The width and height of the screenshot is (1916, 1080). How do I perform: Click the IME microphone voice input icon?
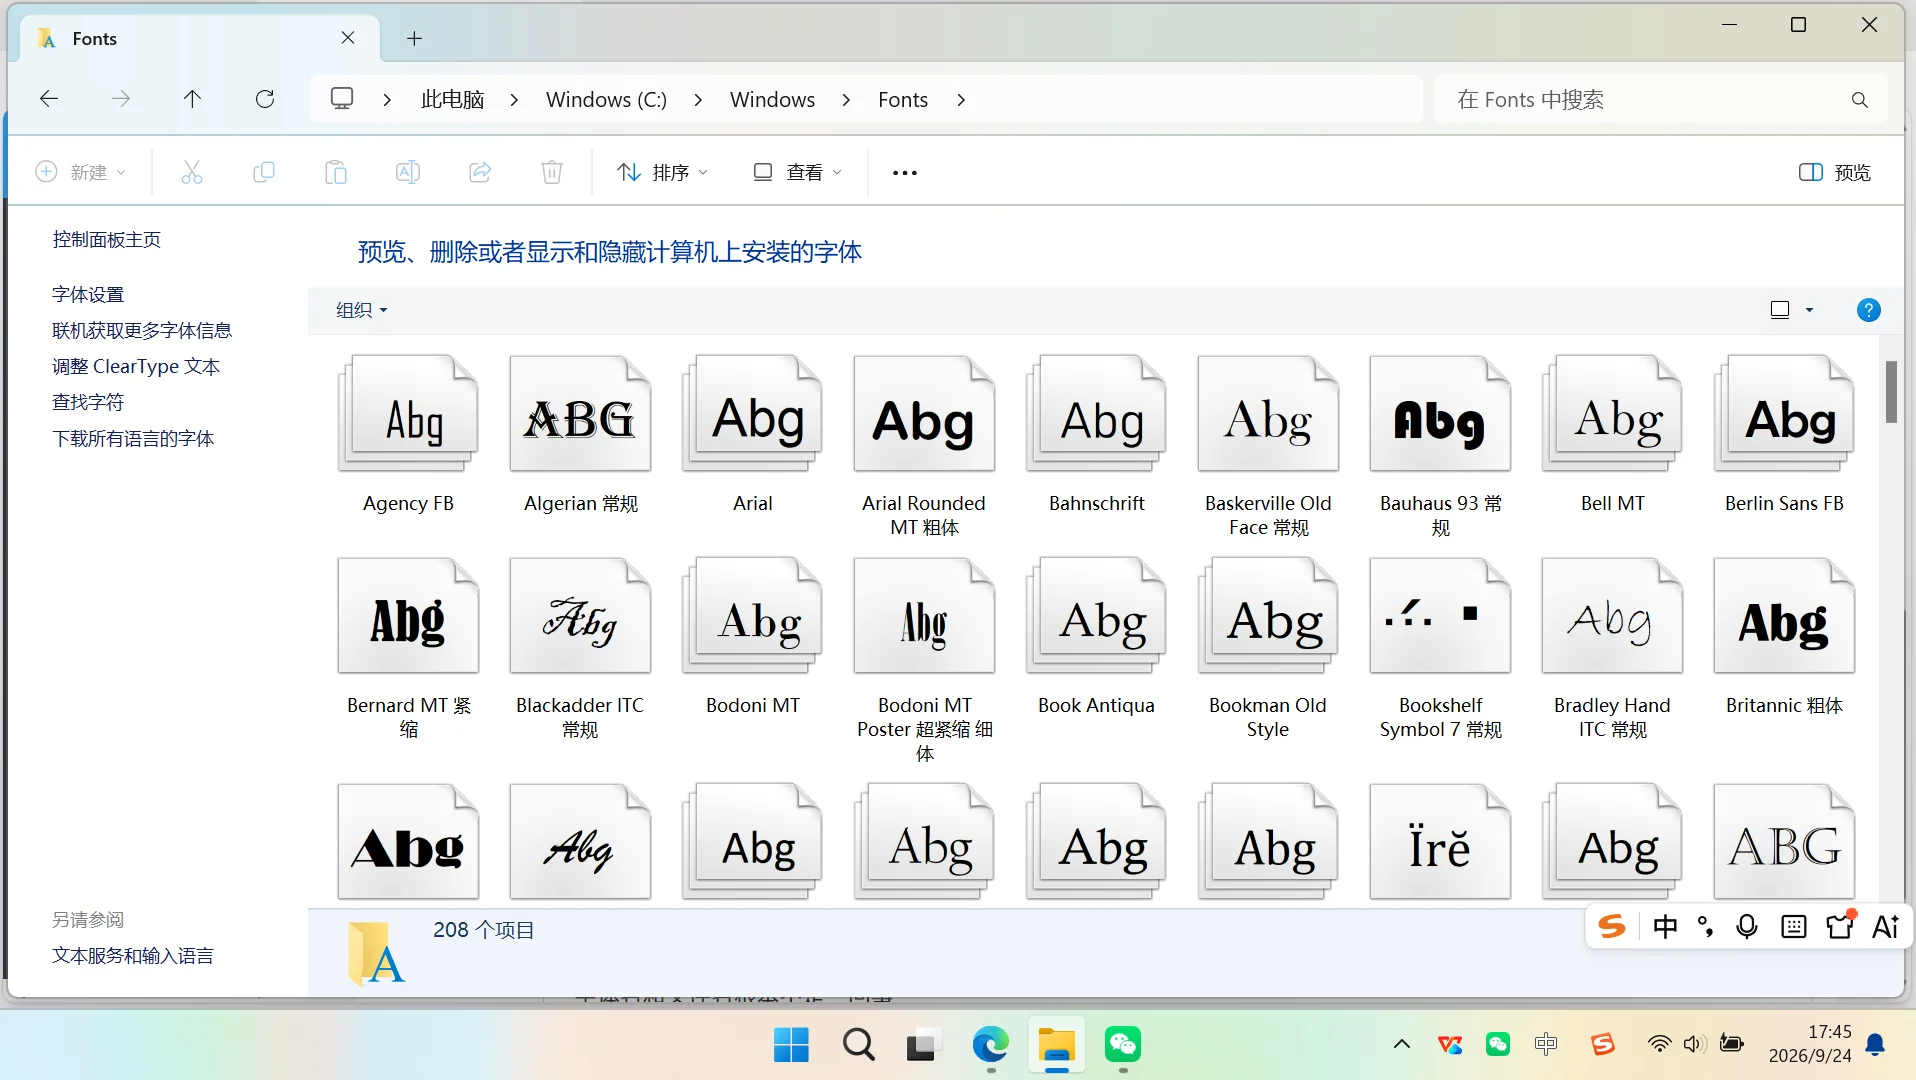pos(1747,927)
